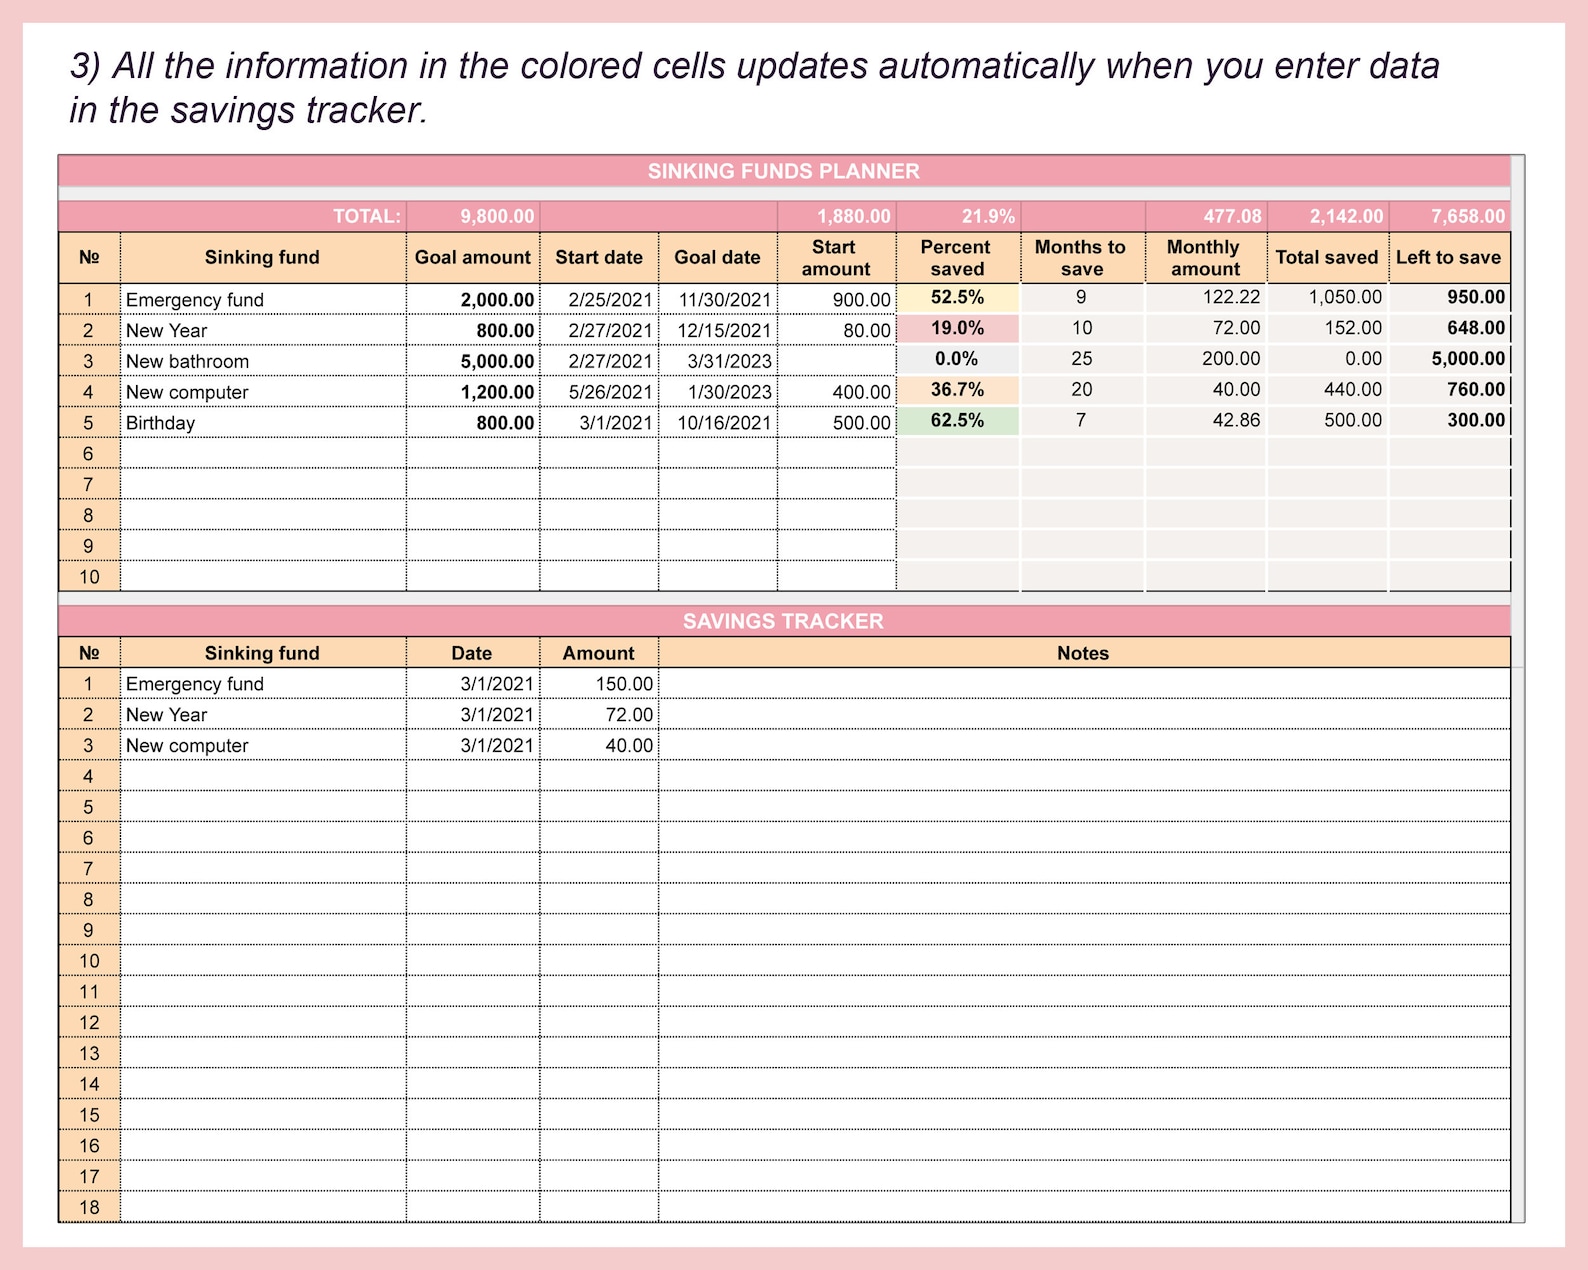
Task: Click the TOTAL: label cell
Action: (233, 216)
